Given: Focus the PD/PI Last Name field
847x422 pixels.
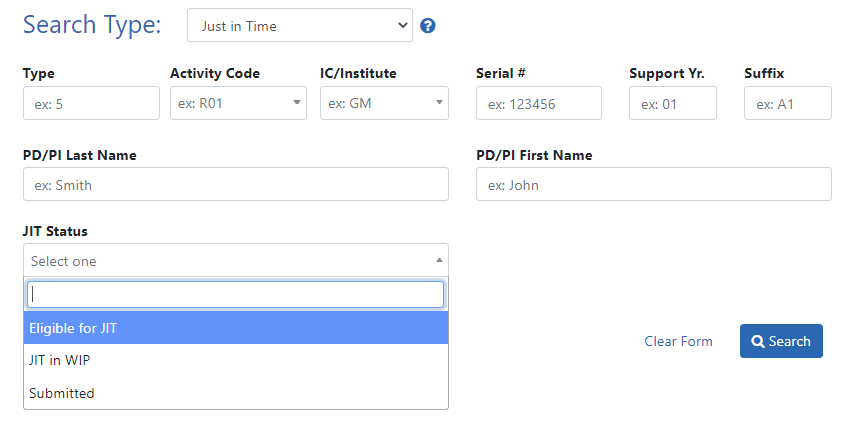Looking at the screenshot, I should click(236, 184).
